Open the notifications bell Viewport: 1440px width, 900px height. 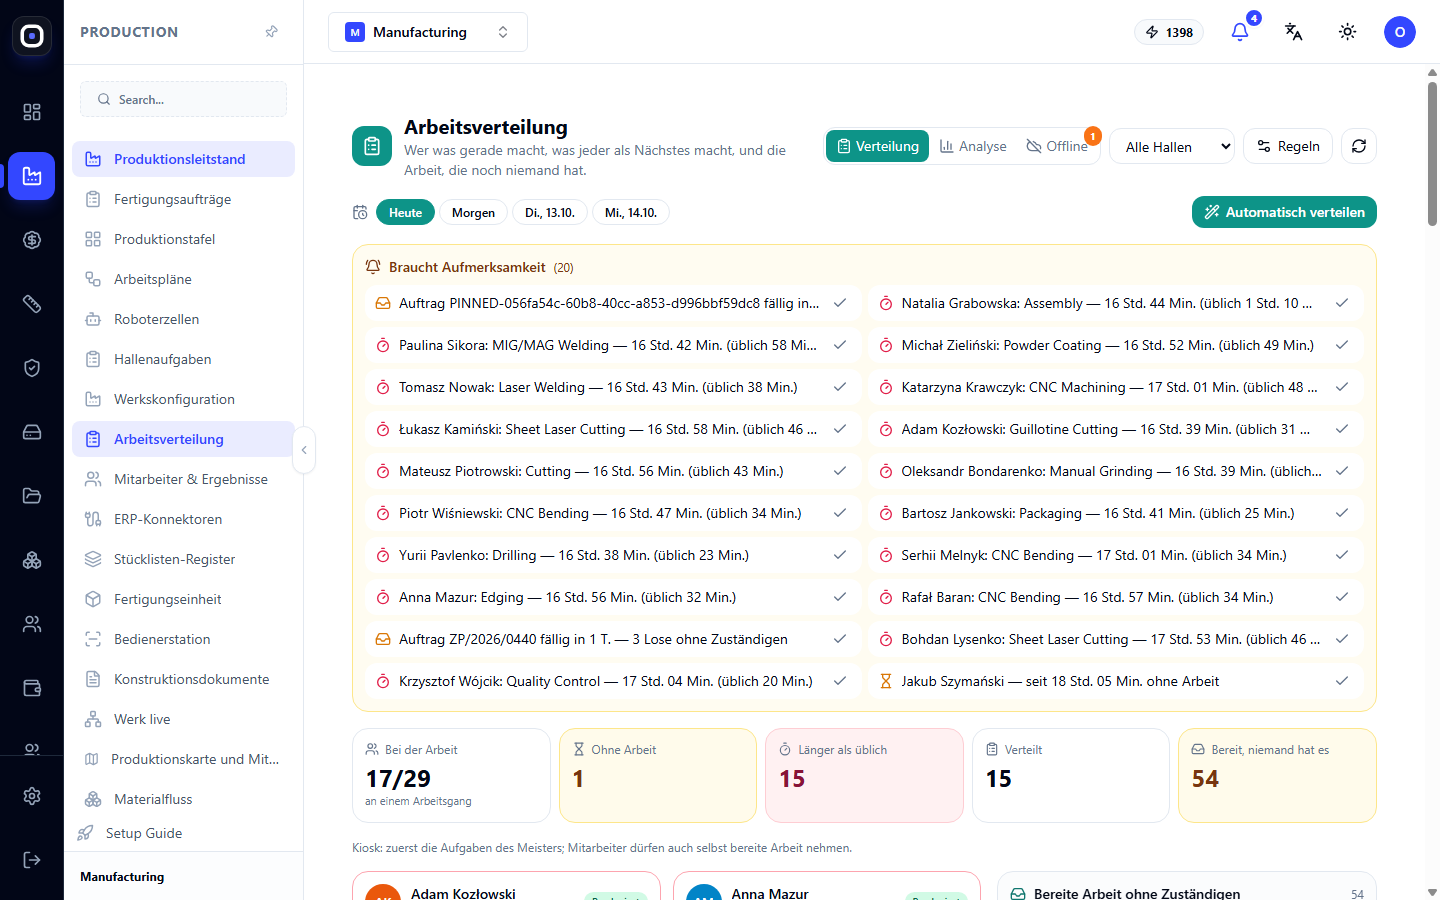click(1240, 32)
